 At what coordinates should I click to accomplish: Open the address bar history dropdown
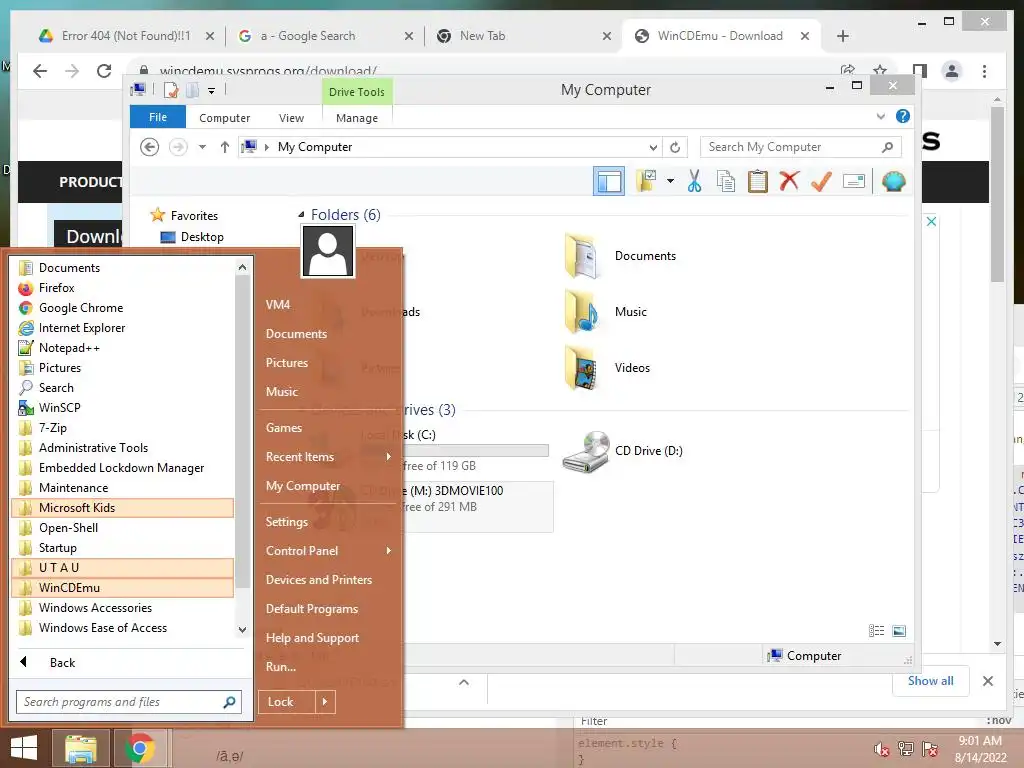click(x=653, y=147)
